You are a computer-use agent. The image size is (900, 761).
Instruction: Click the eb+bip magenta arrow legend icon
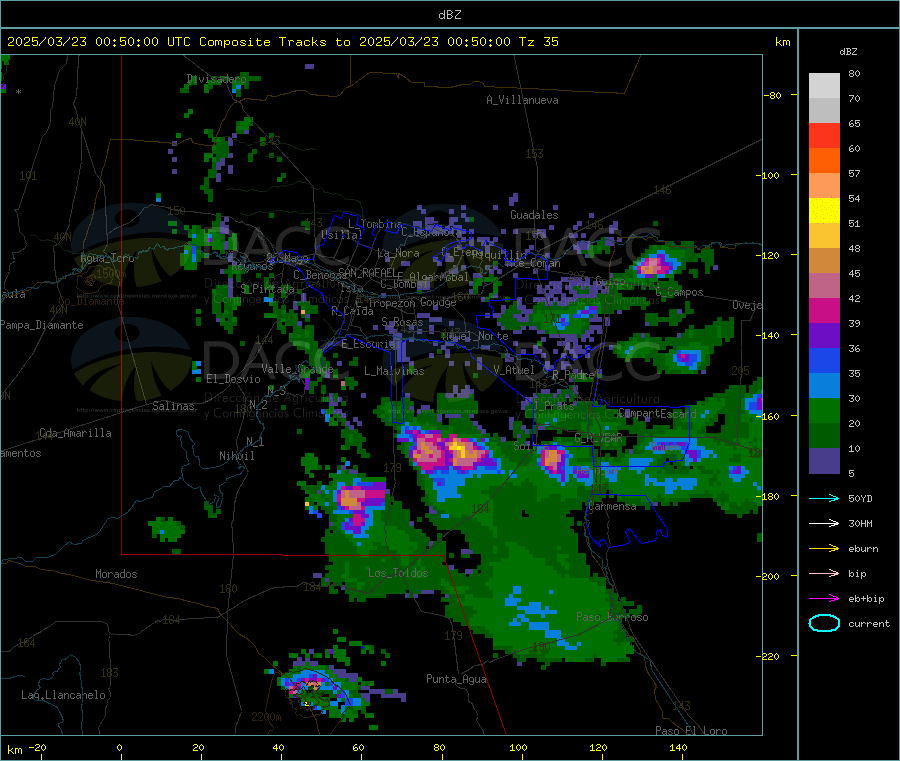824,598
